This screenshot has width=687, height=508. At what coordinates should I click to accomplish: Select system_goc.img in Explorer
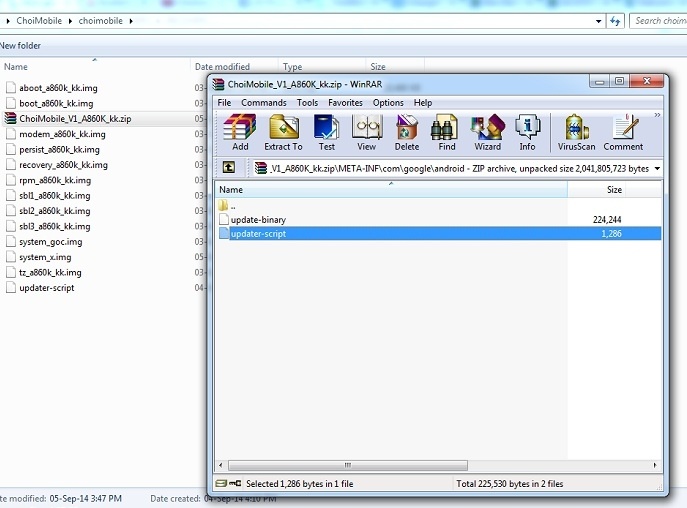pos(50,242)
